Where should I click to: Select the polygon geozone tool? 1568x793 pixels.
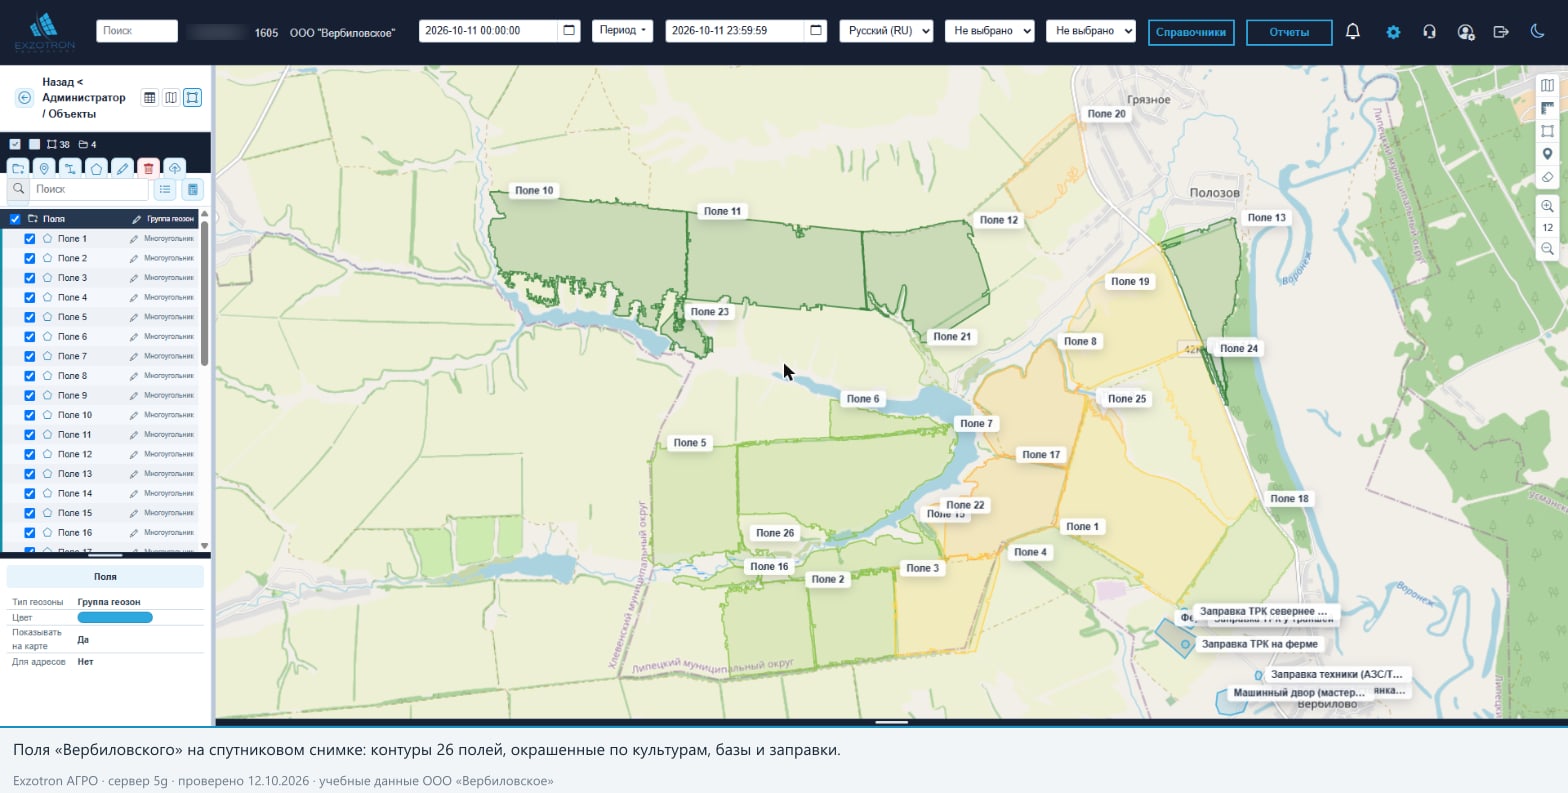(x=96, y=168)
